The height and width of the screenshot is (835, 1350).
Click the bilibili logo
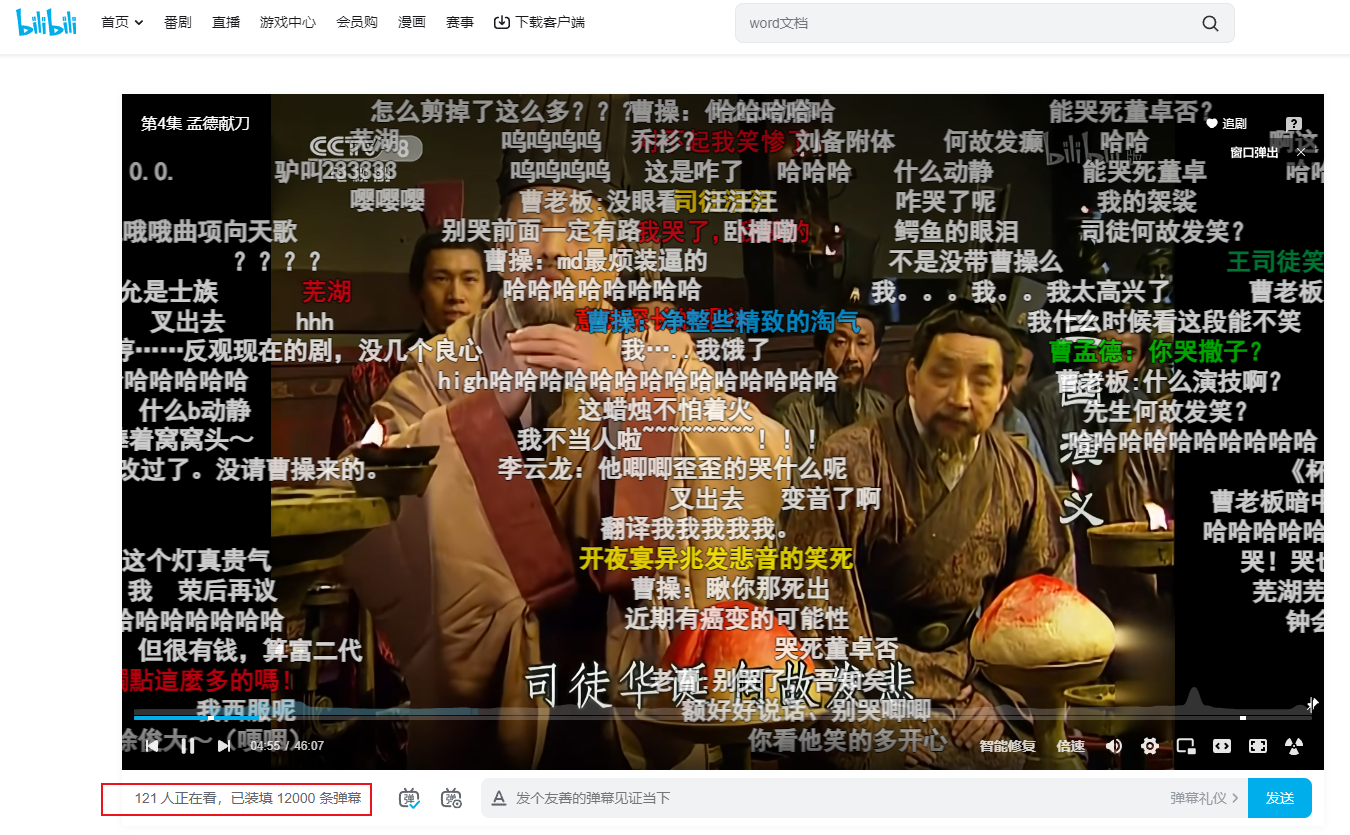click(x=47, y=22)
